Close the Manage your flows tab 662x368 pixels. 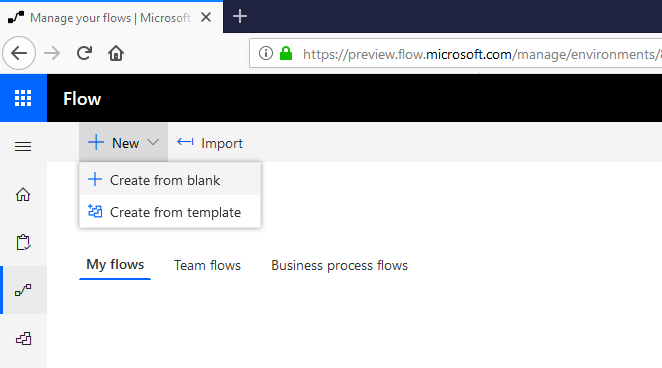[206, 17]
